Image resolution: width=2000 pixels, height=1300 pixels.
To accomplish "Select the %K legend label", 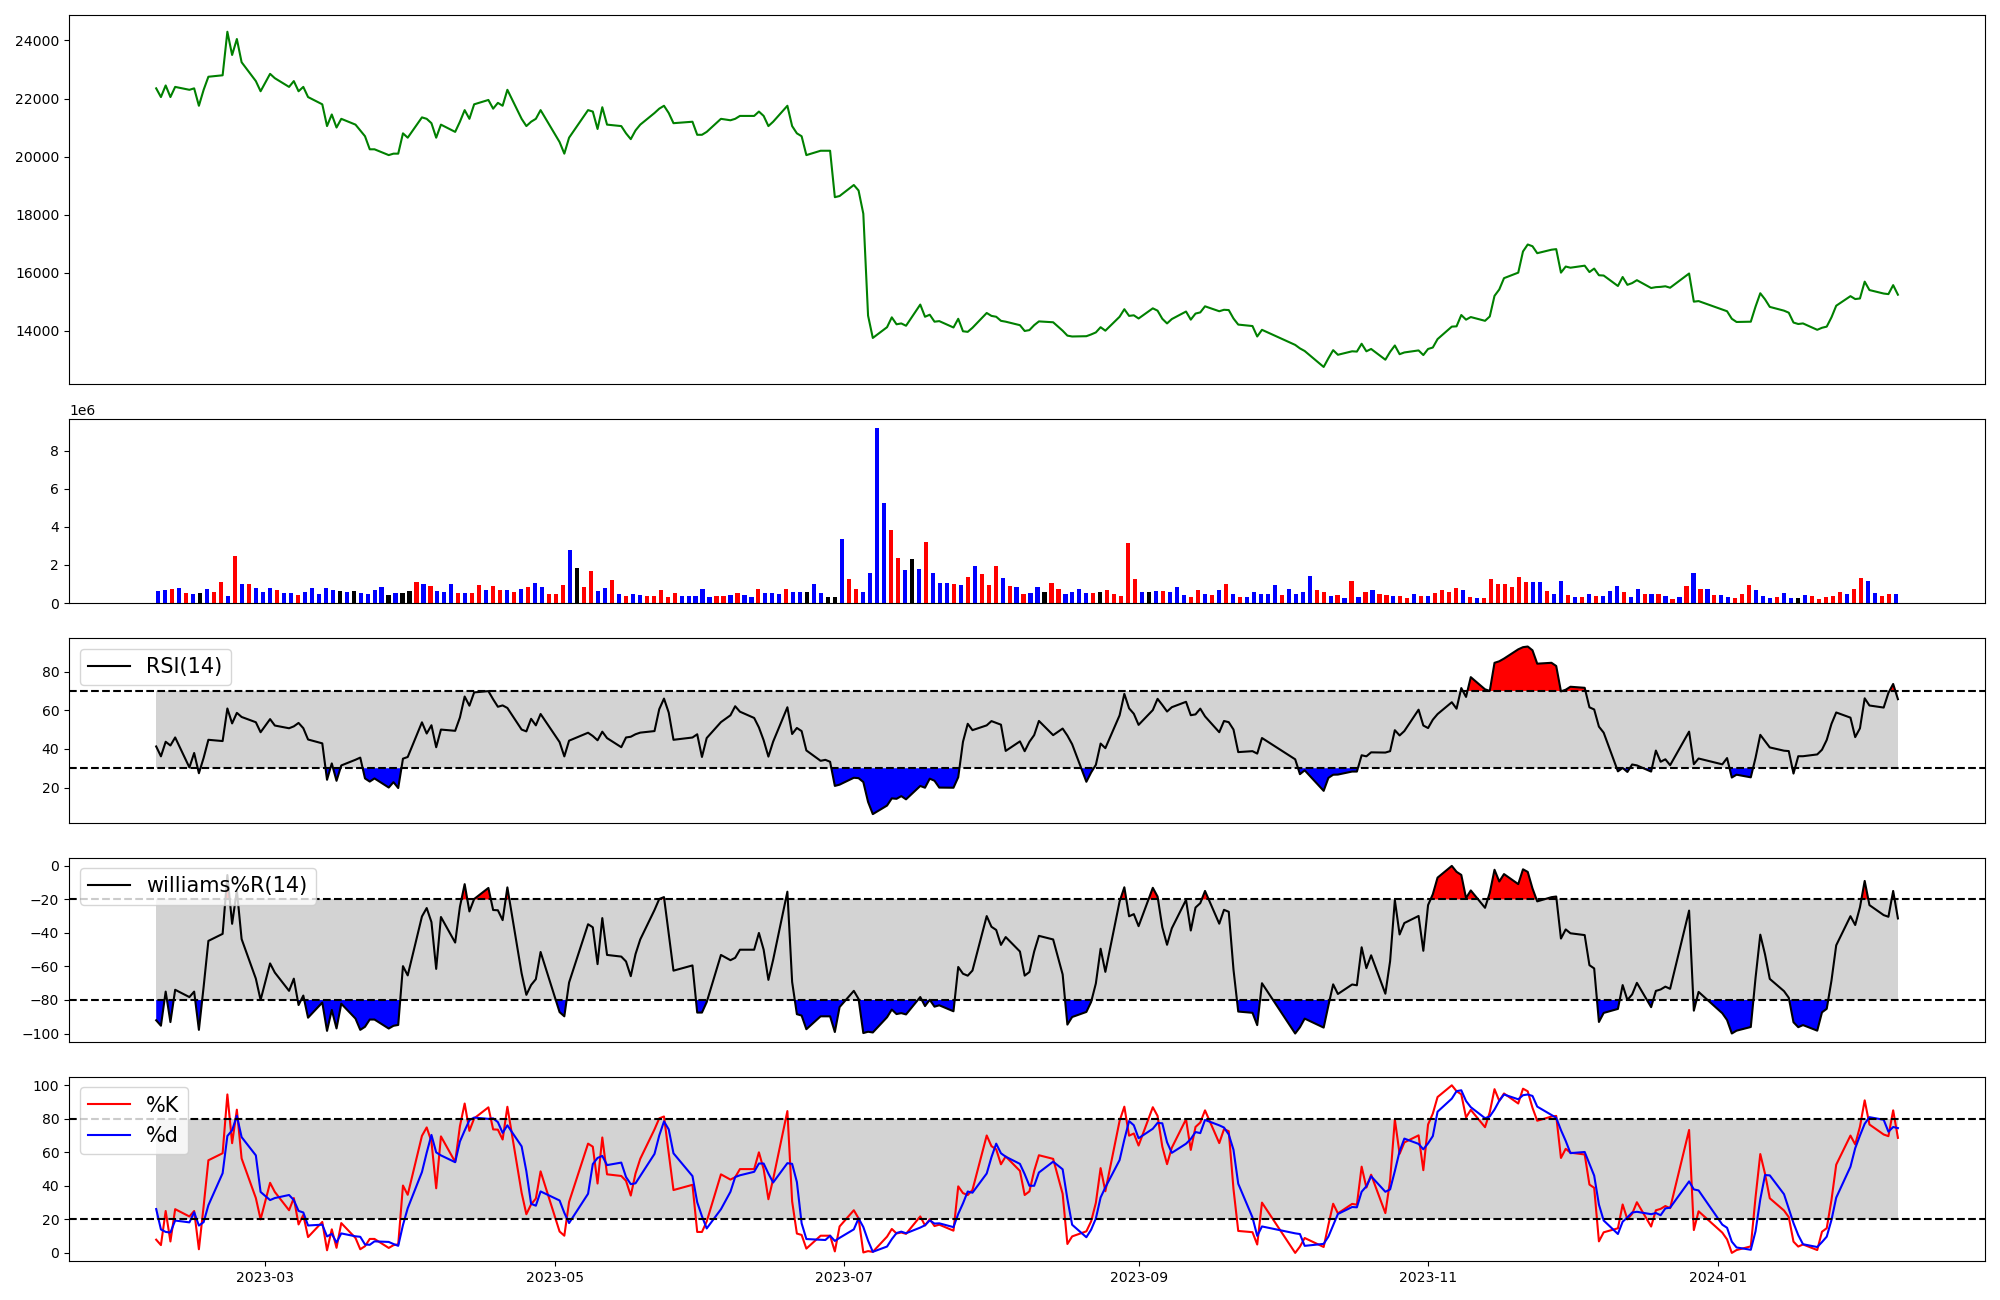I will pyautogui.click(x=162, y=1105).
